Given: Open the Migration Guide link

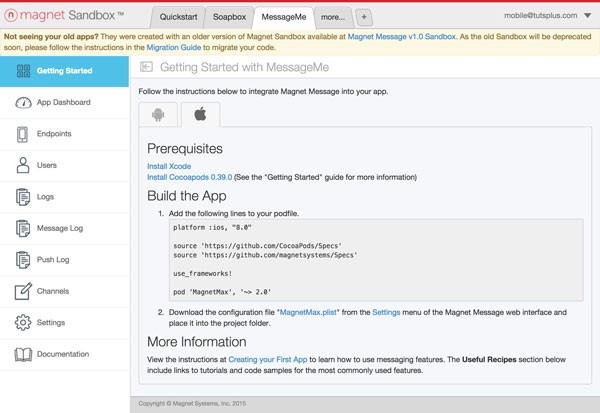Looking at the screenshot, I should coord(174,47).
